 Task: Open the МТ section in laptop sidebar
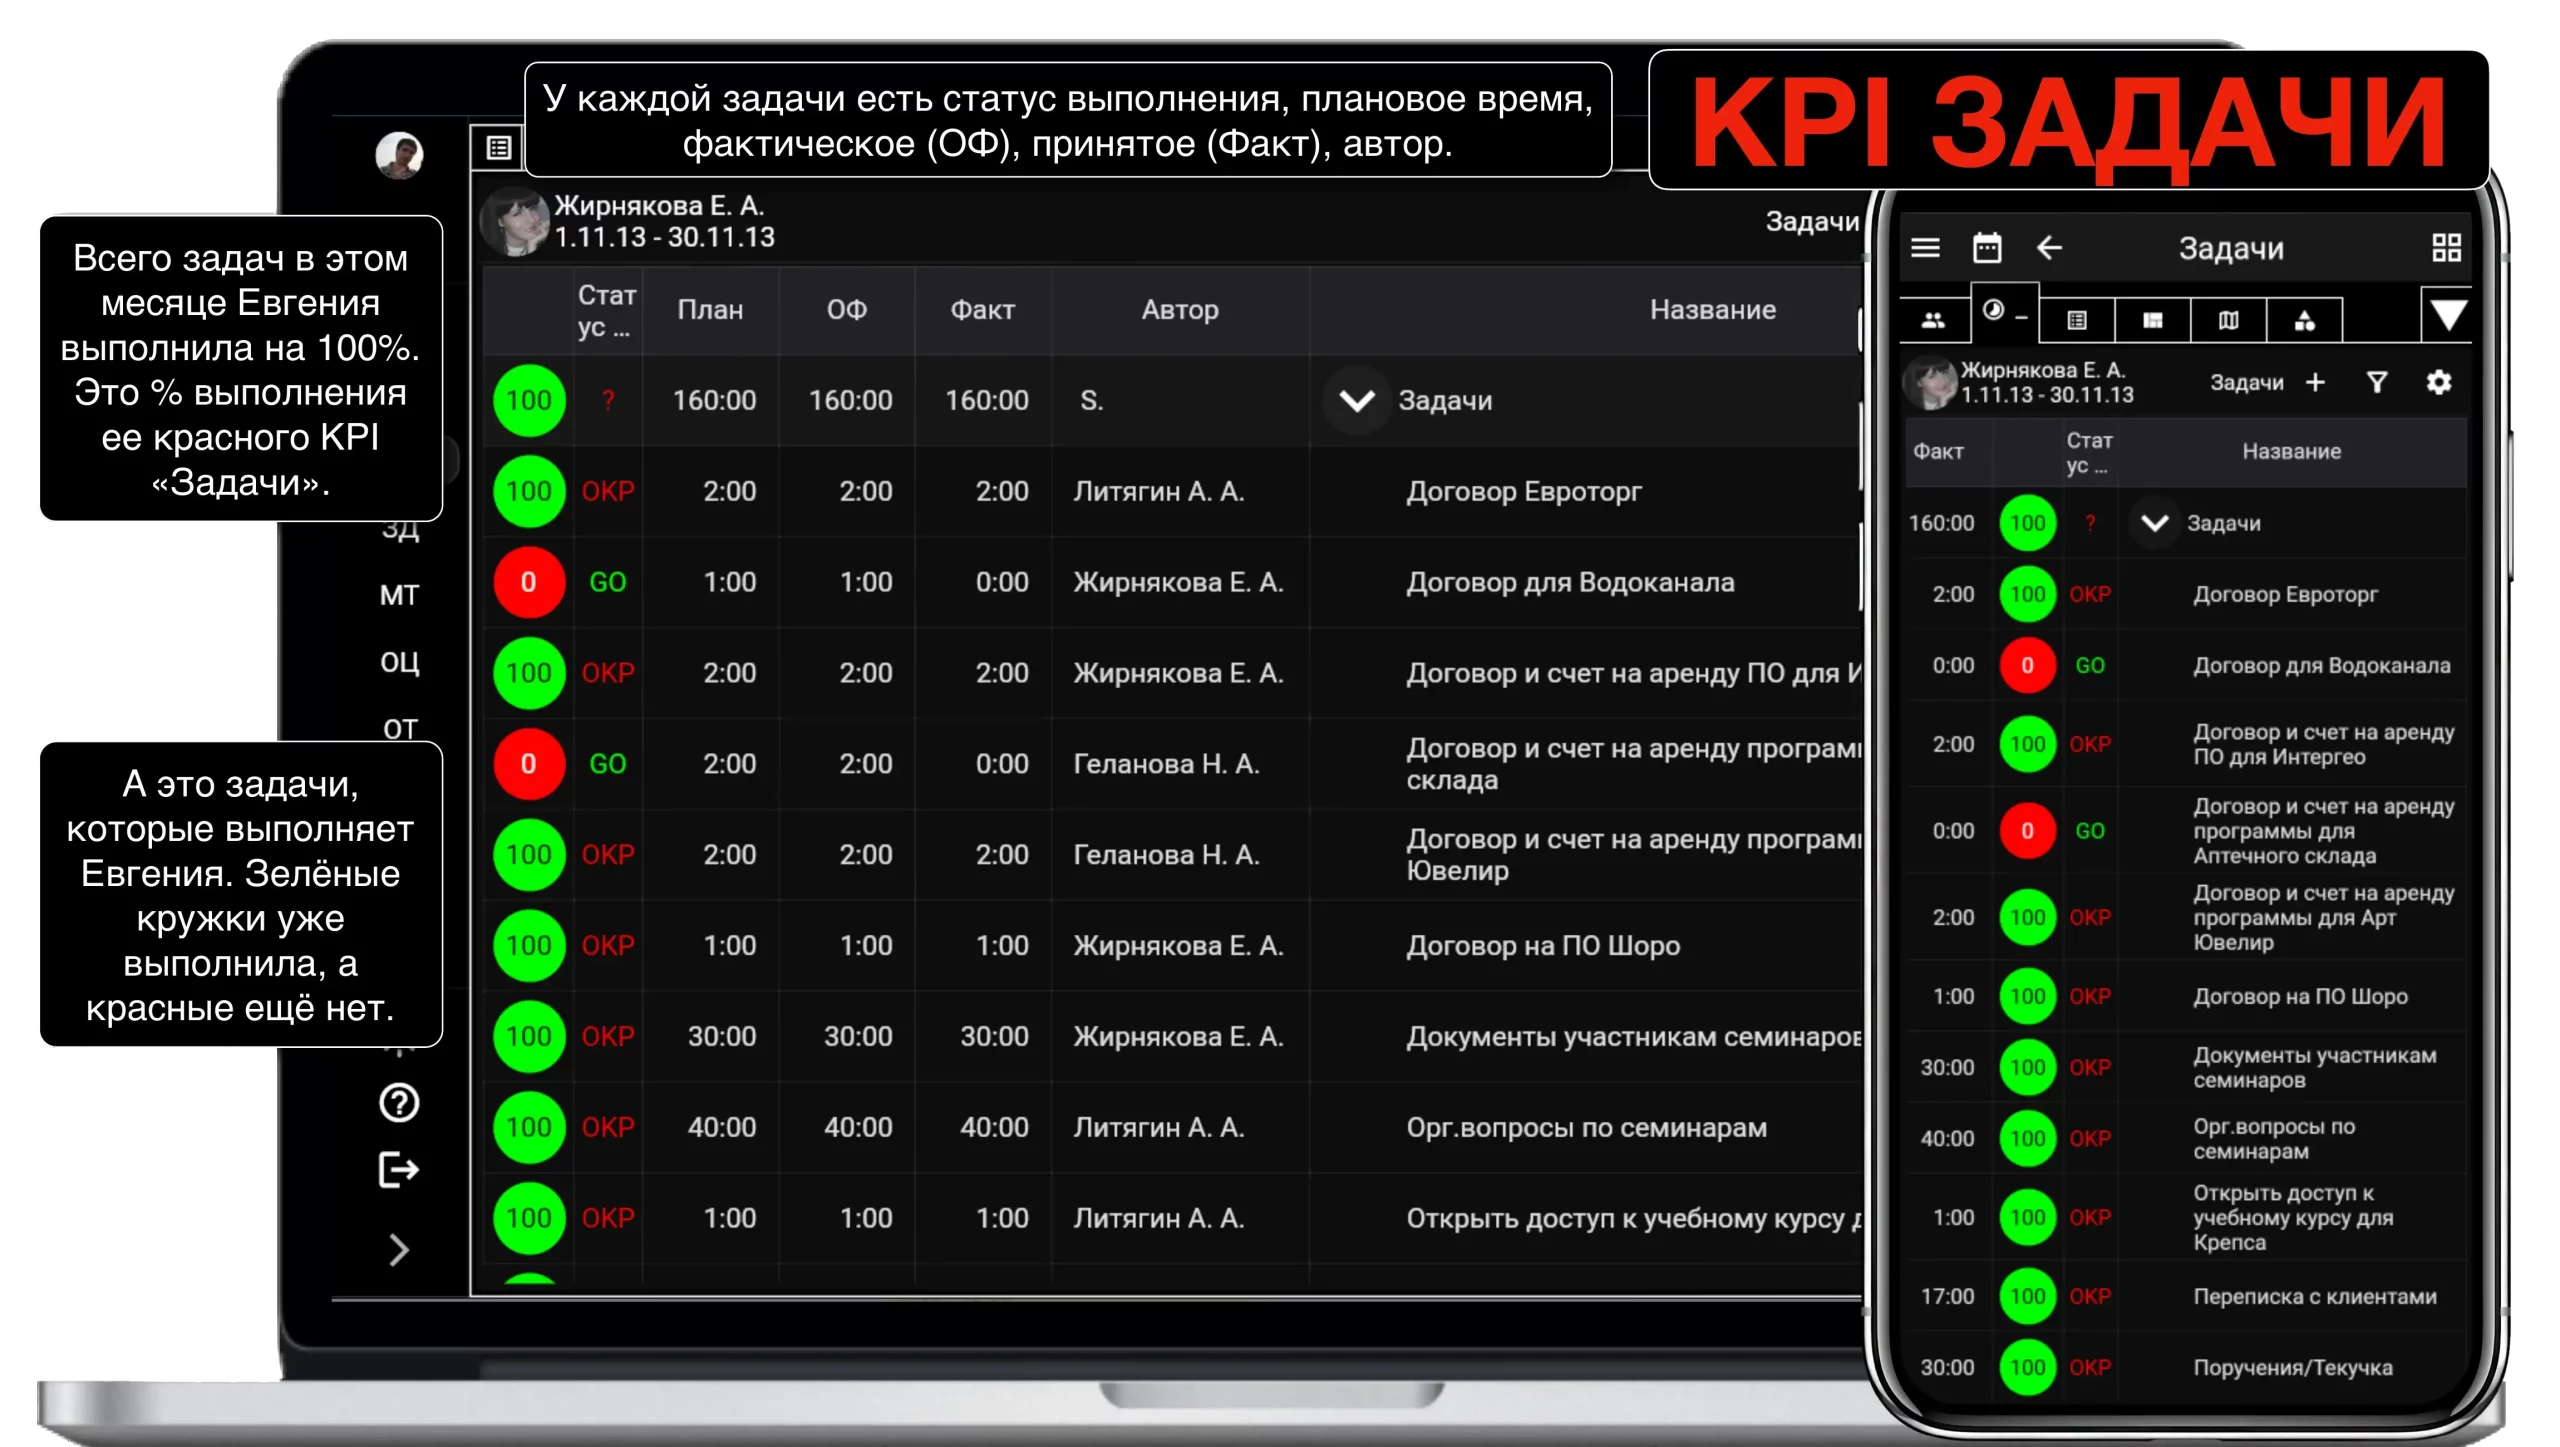399,595
